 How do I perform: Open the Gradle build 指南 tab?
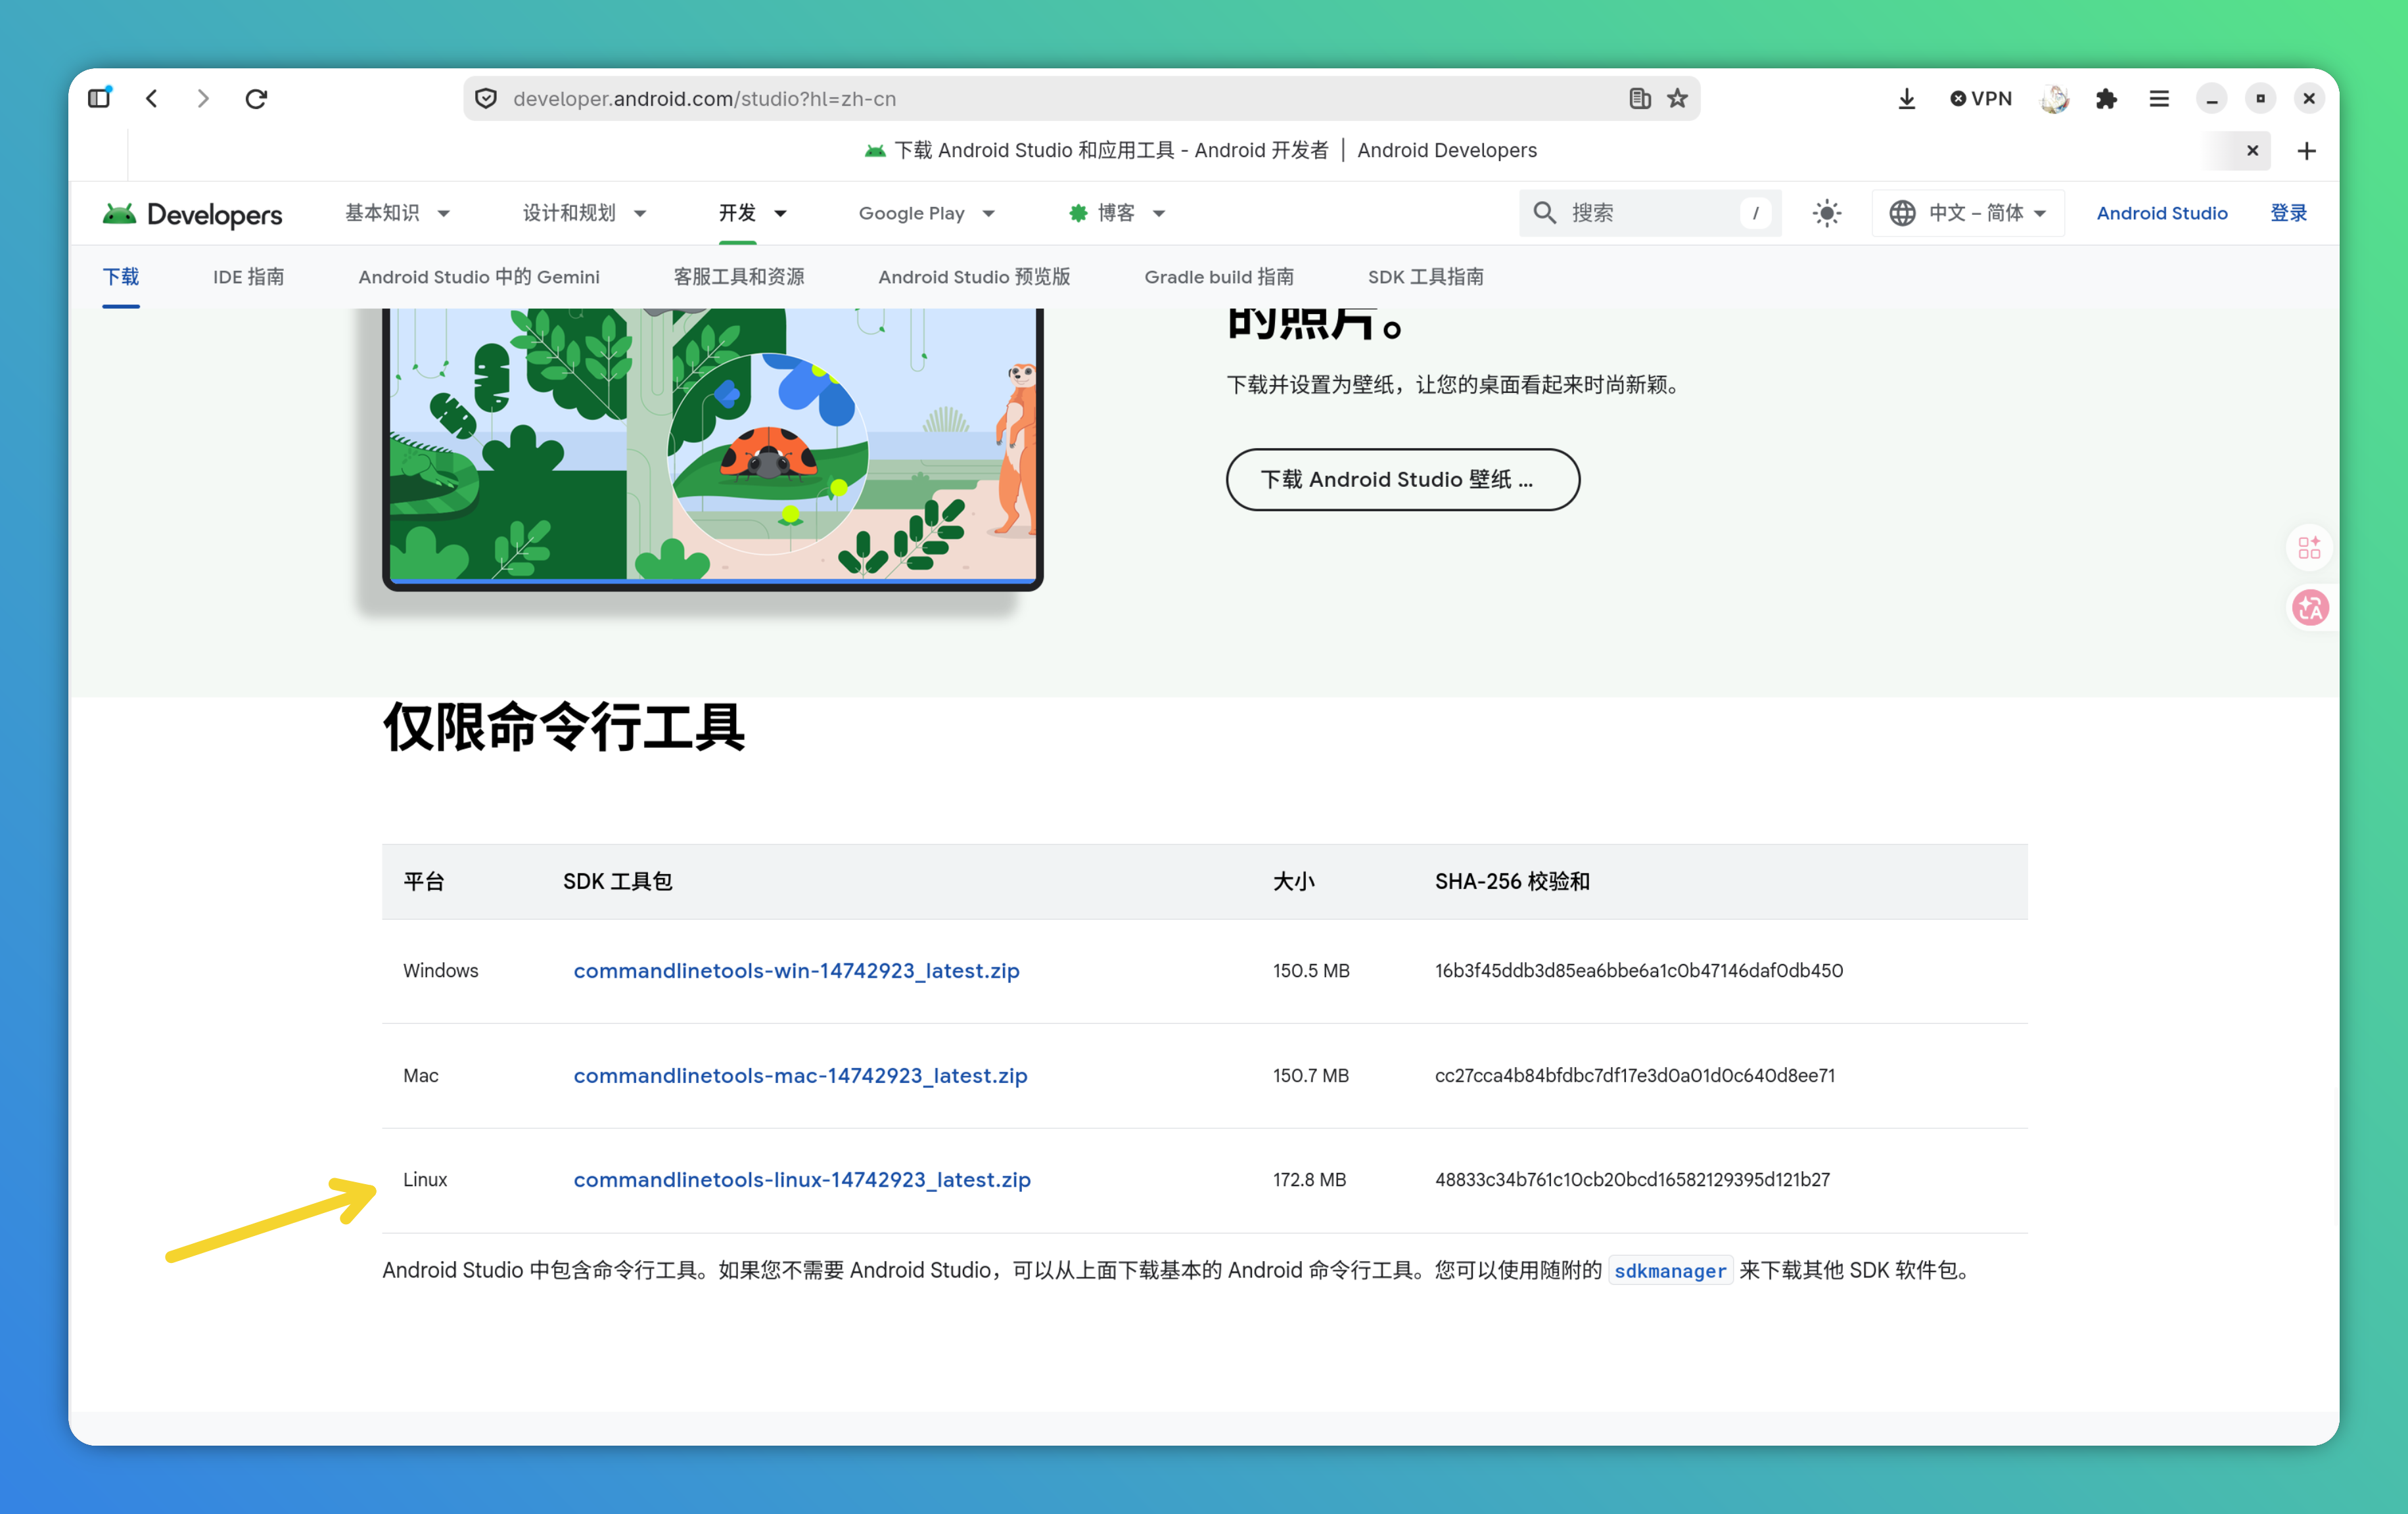[x=1218, y=277]
